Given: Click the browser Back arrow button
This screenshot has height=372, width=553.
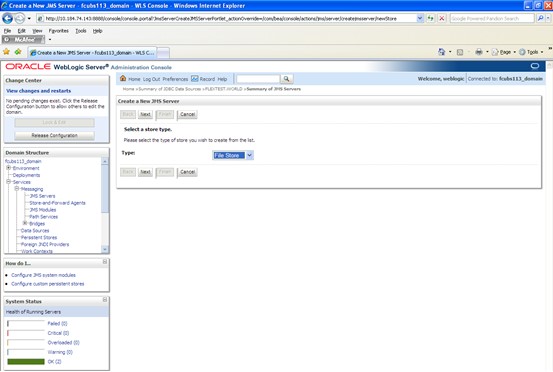Looking at the screenshot, I should pyautogui.click(x=7, y=18).
